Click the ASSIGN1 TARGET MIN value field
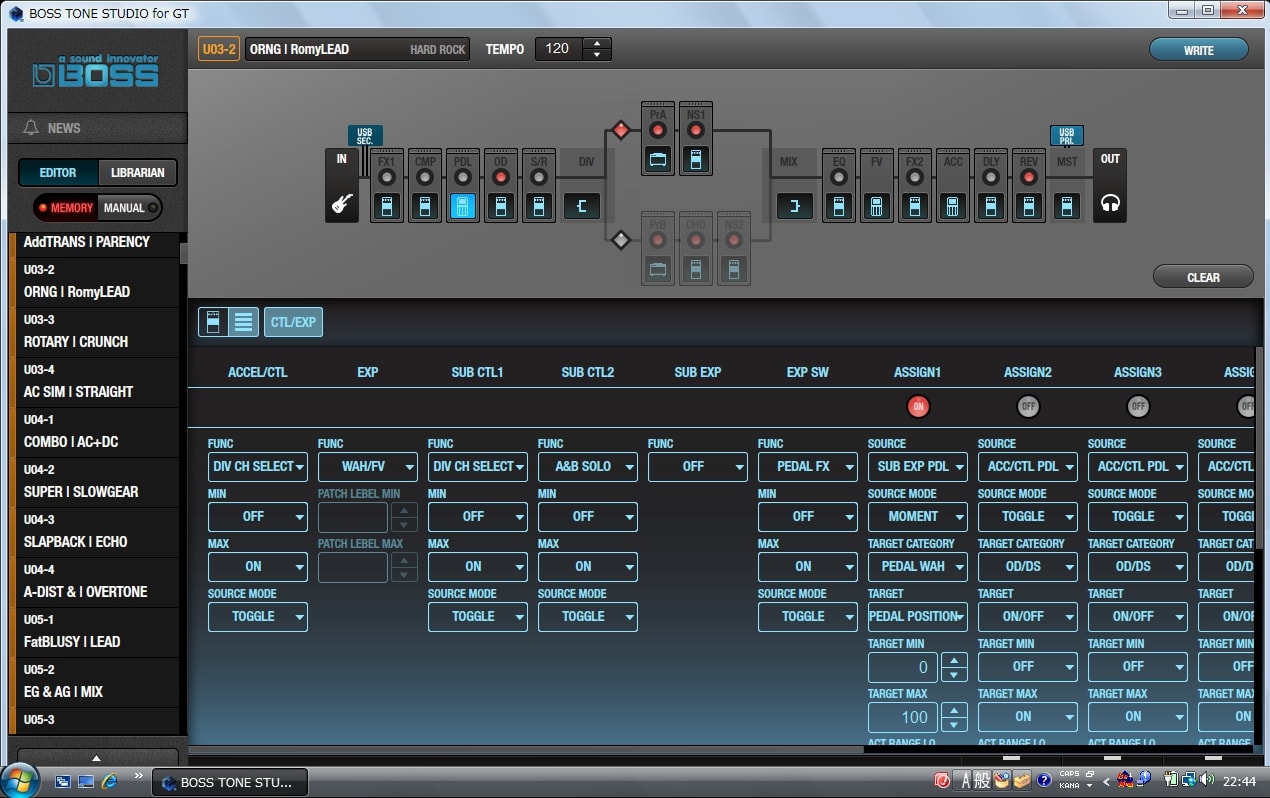Image resolution: width=1270 pixels, height=798 pixels. coord(904,666)
